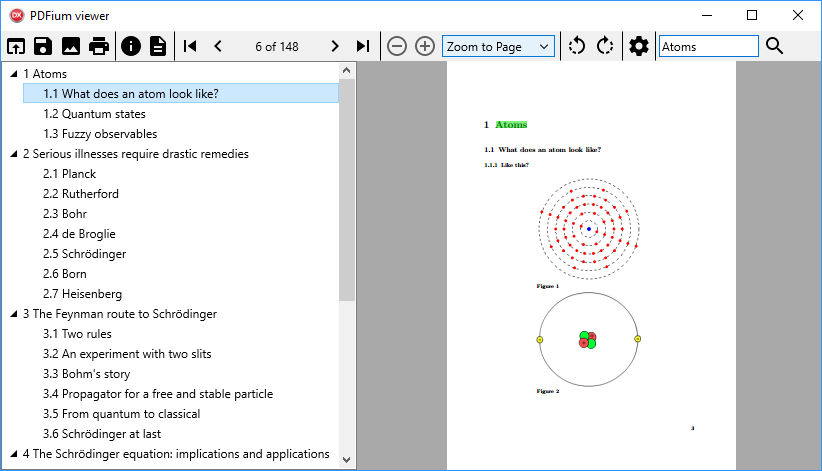Click the page's 1.1 section heading text

(543, 149)
